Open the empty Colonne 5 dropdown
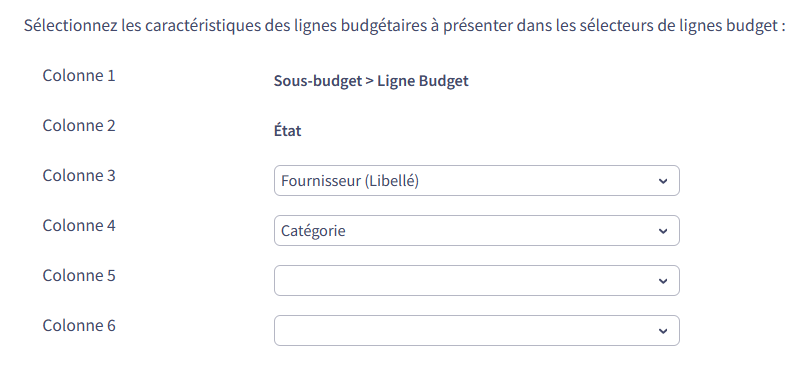 click(476, 281)
